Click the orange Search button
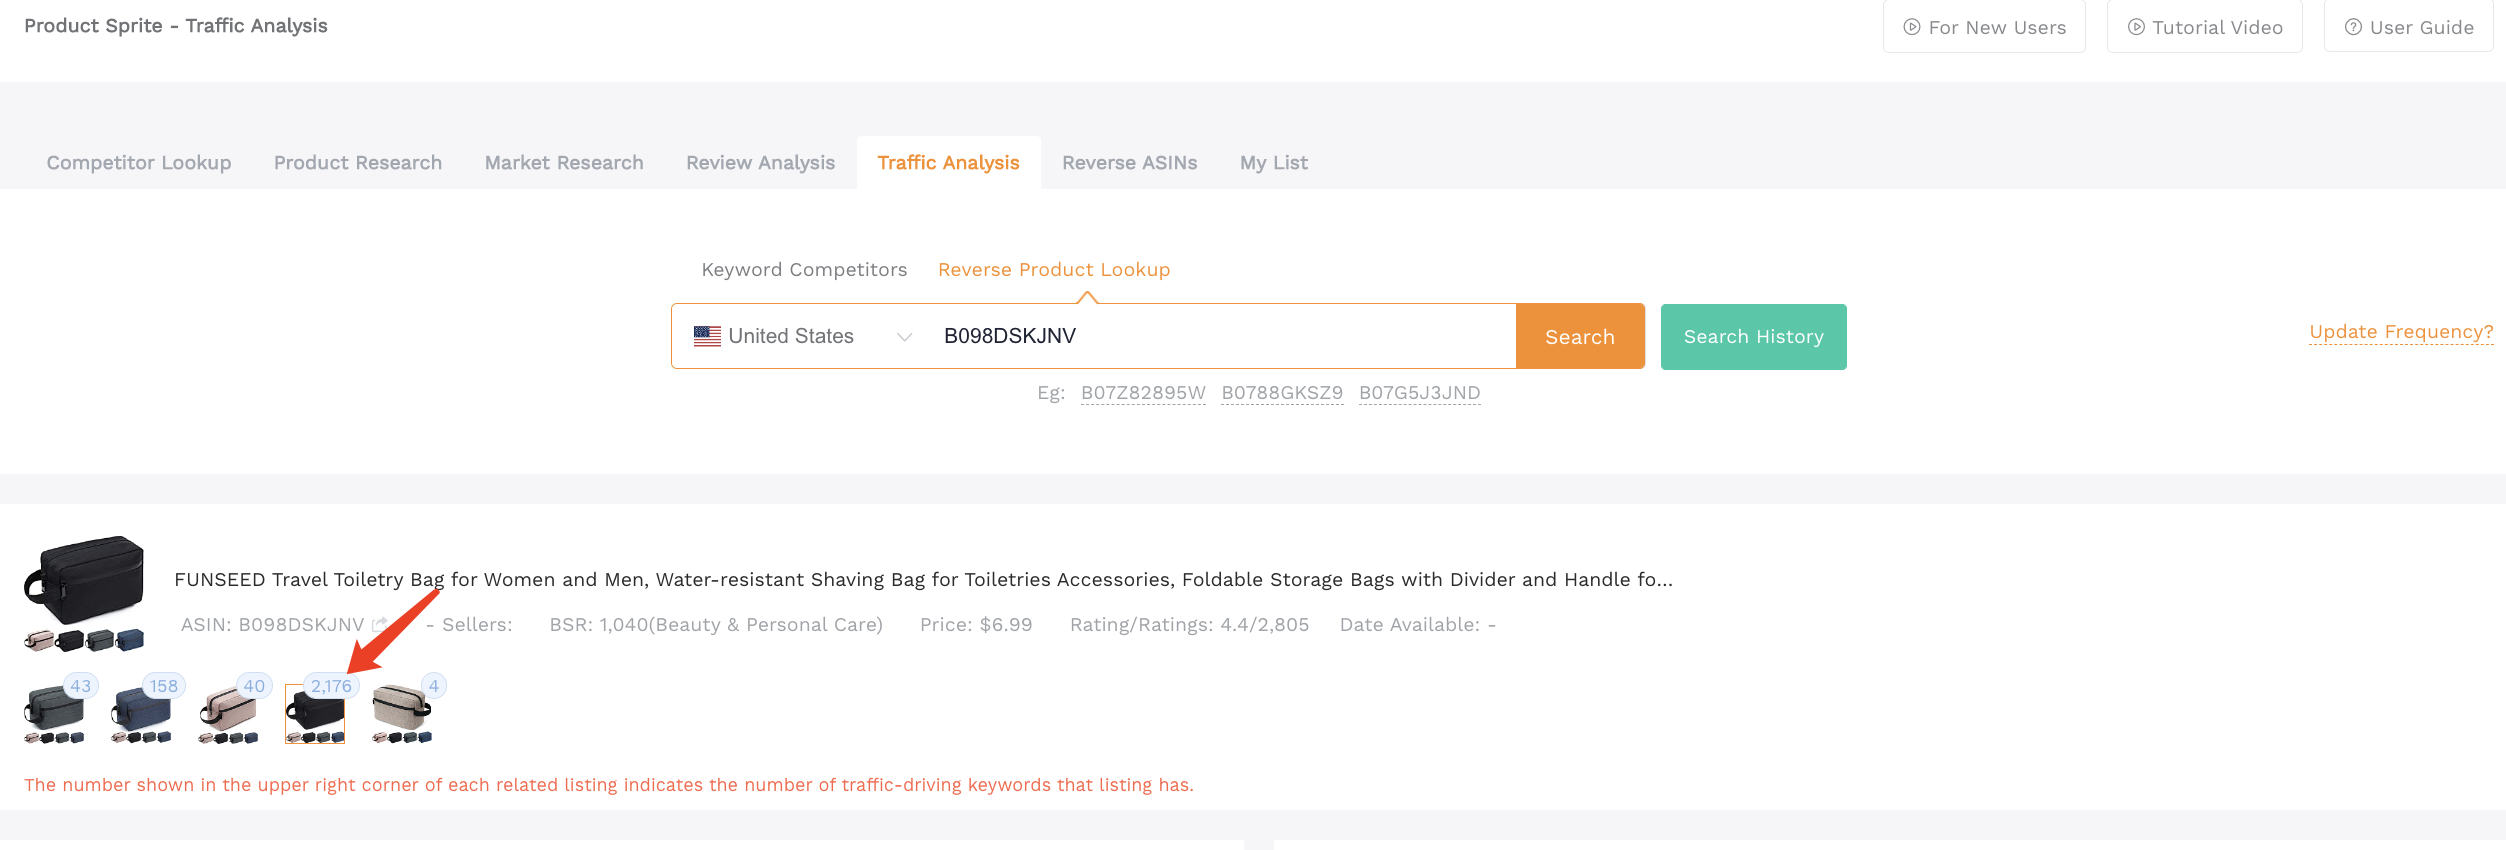 pos(1580,336)
